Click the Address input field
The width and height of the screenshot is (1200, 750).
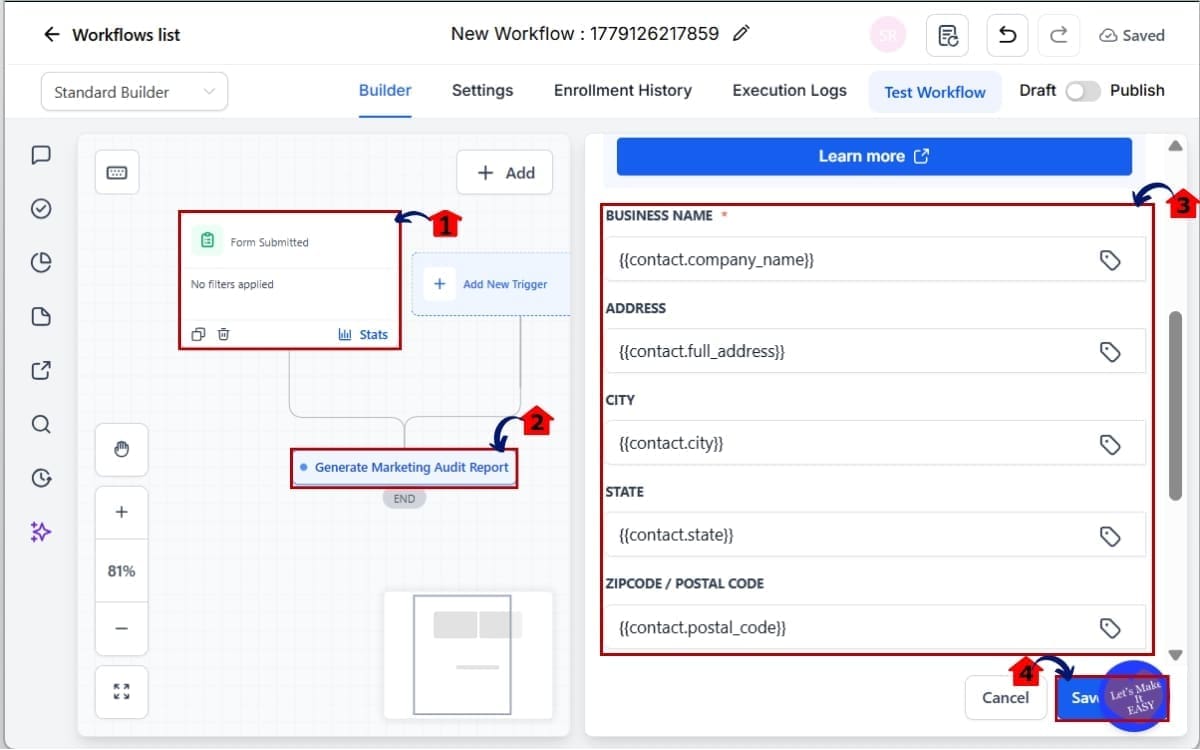pyautogui.click(x=875, y=352)
